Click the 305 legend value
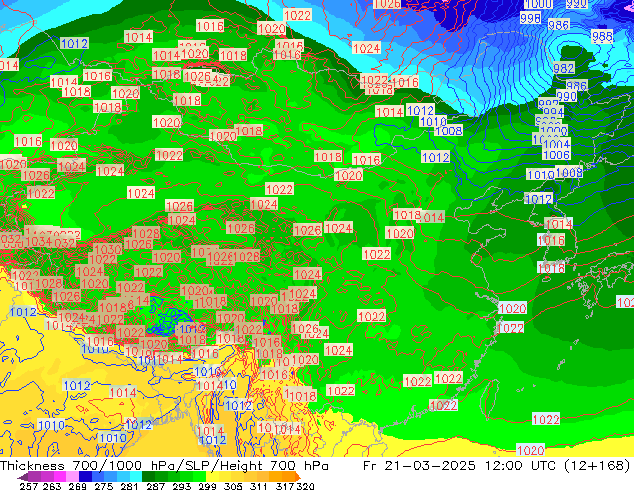Screen dimensions: 634x490 click(233, 486)
